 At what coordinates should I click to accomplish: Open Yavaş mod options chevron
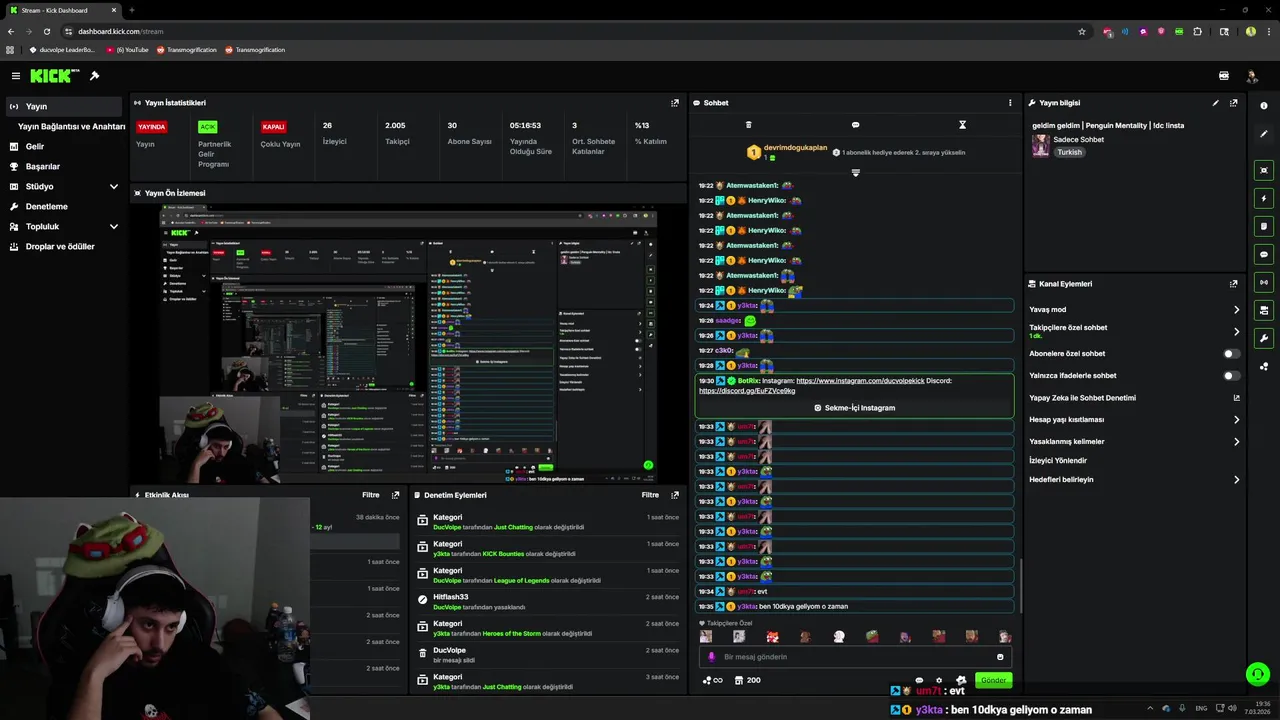(1236, 310)
